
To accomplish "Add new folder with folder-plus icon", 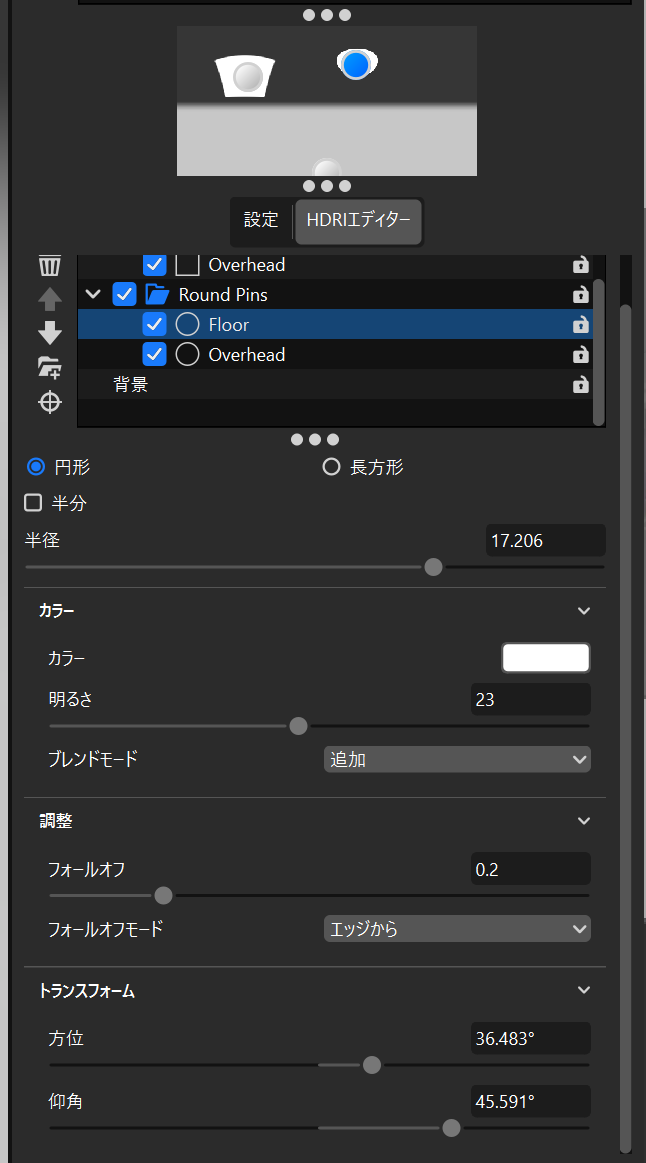I will click(x=50, y=367).
